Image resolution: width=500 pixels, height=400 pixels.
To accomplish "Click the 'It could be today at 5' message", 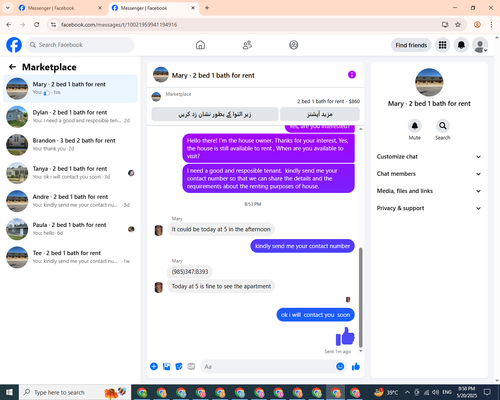I will pyautogui.click(x=221, y=229).
